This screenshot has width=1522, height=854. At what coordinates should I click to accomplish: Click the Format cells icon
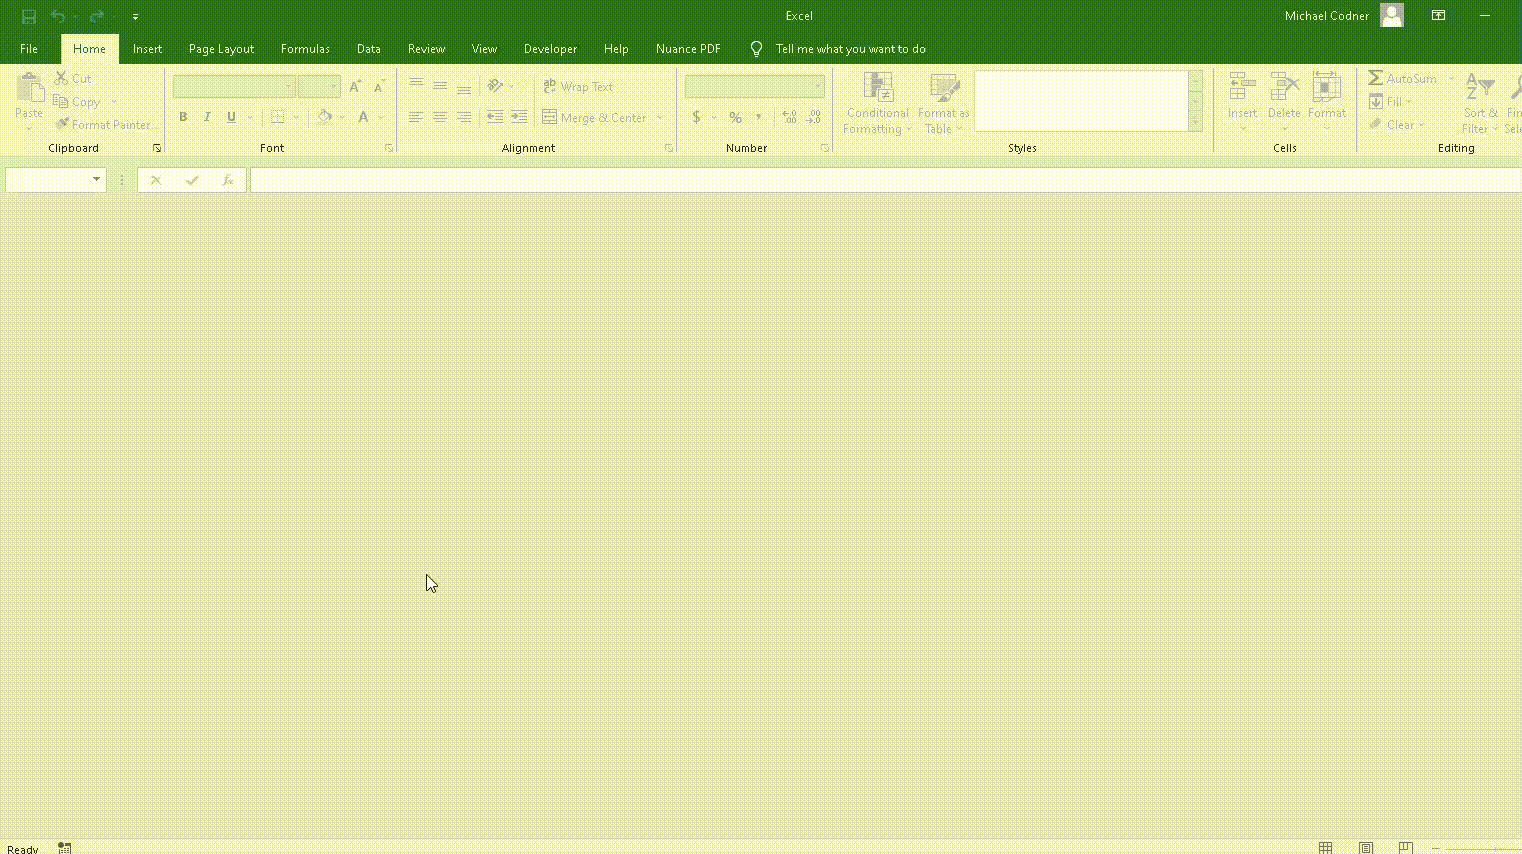click(x=1327, y=87)
